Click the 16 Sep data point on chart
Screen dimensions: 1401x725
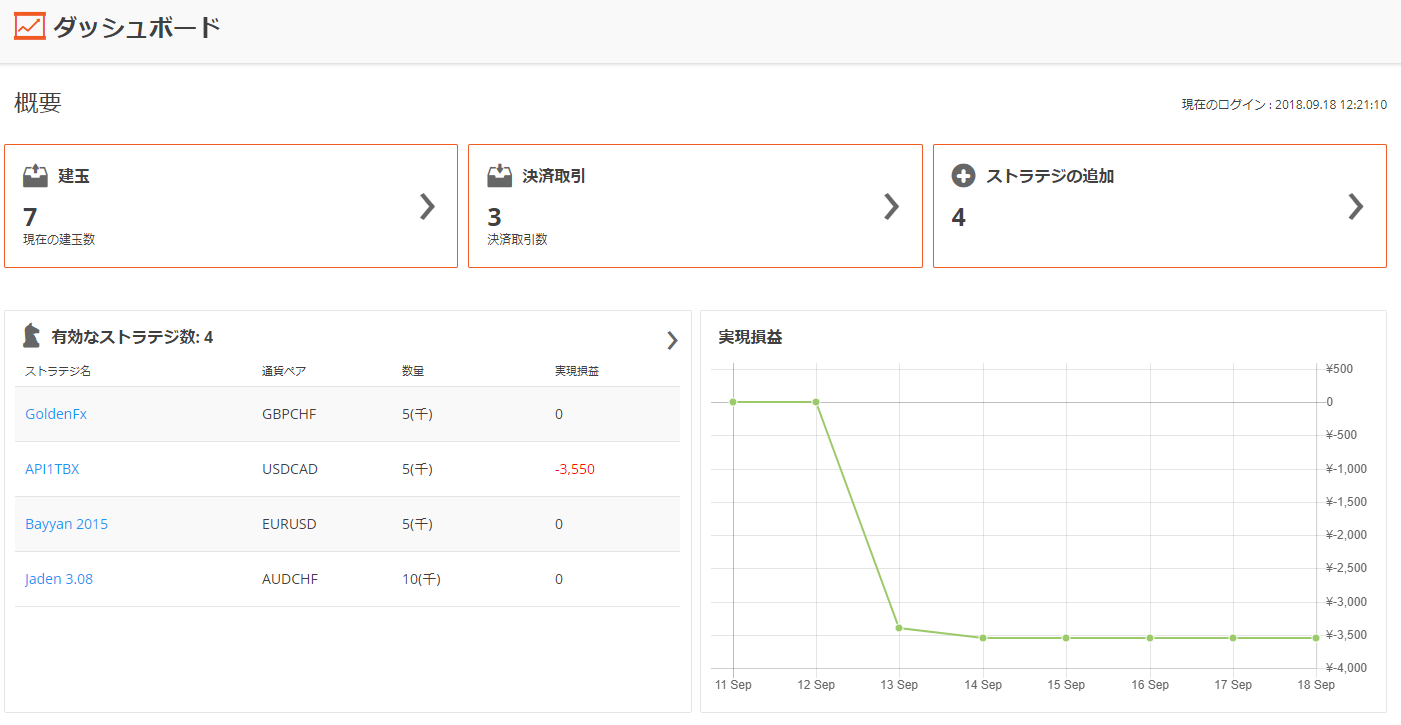point(1150,638)
